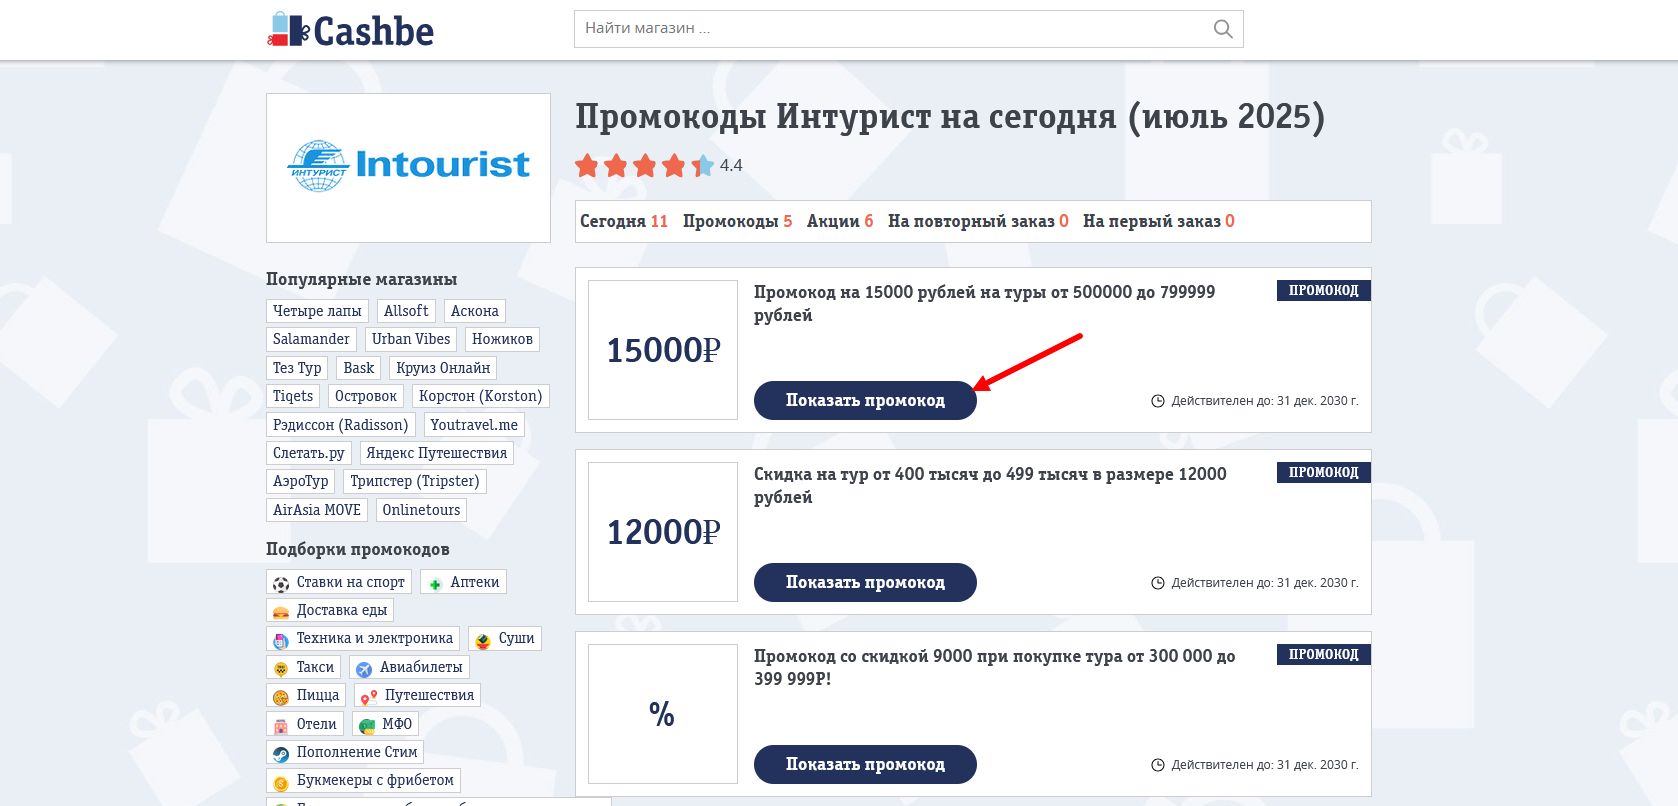The height and width of the screenshot is (806, 1678).
Task: Click the text 'Пополнение Стим' in collections
Action: pos(357,752)
